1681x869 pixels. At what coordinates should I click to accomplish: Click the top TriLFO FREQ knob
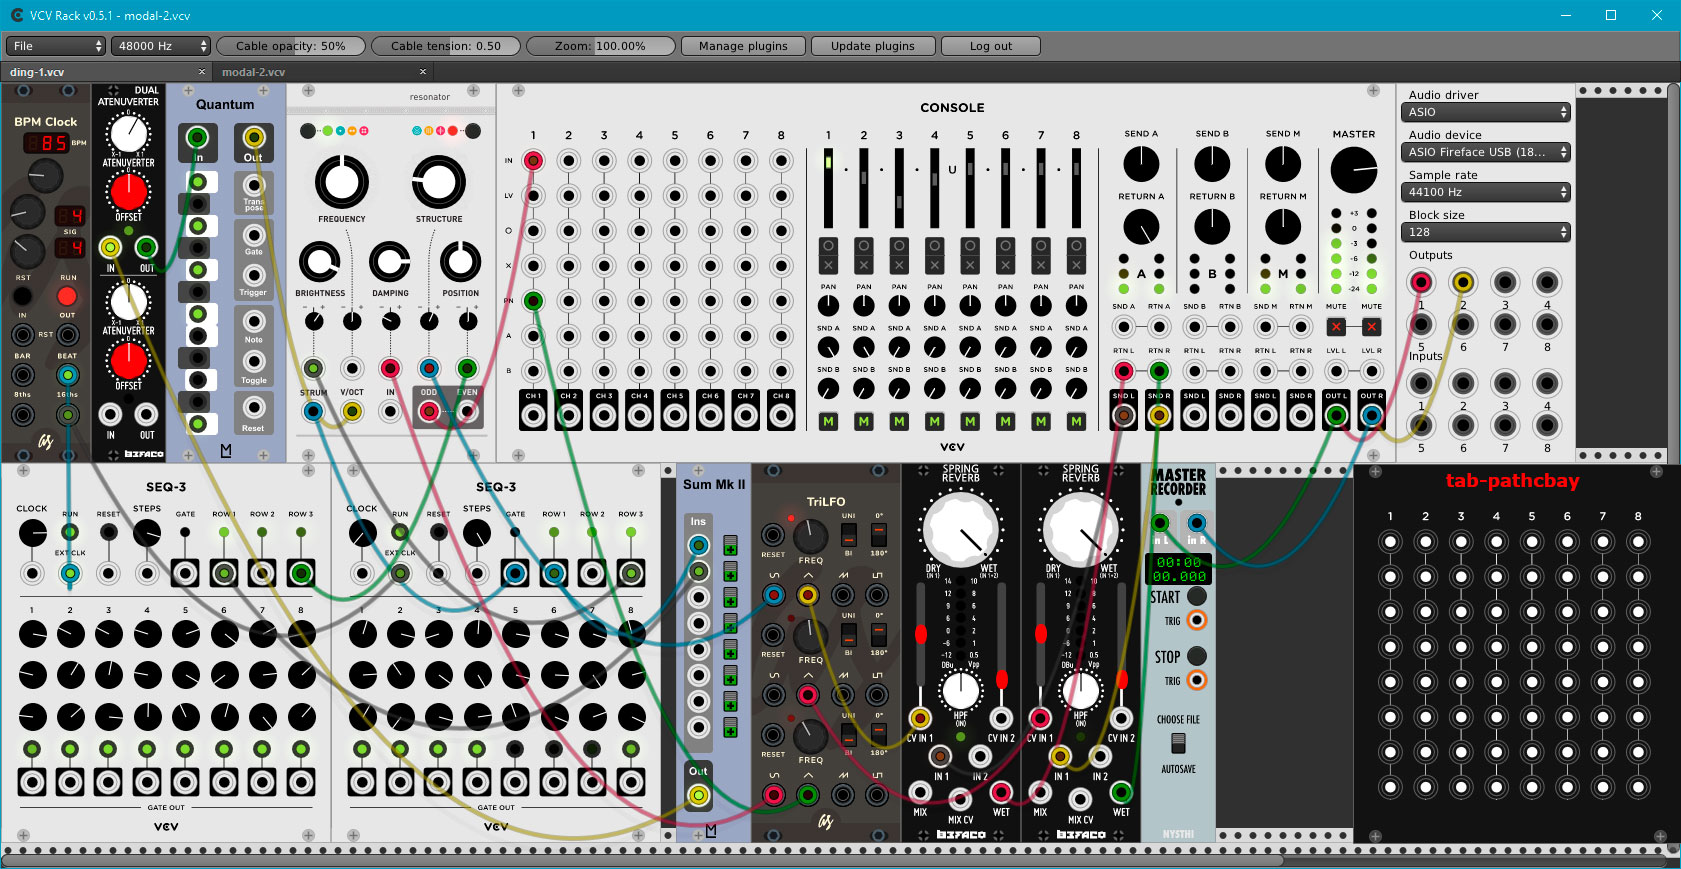click(x=810, y=536)
